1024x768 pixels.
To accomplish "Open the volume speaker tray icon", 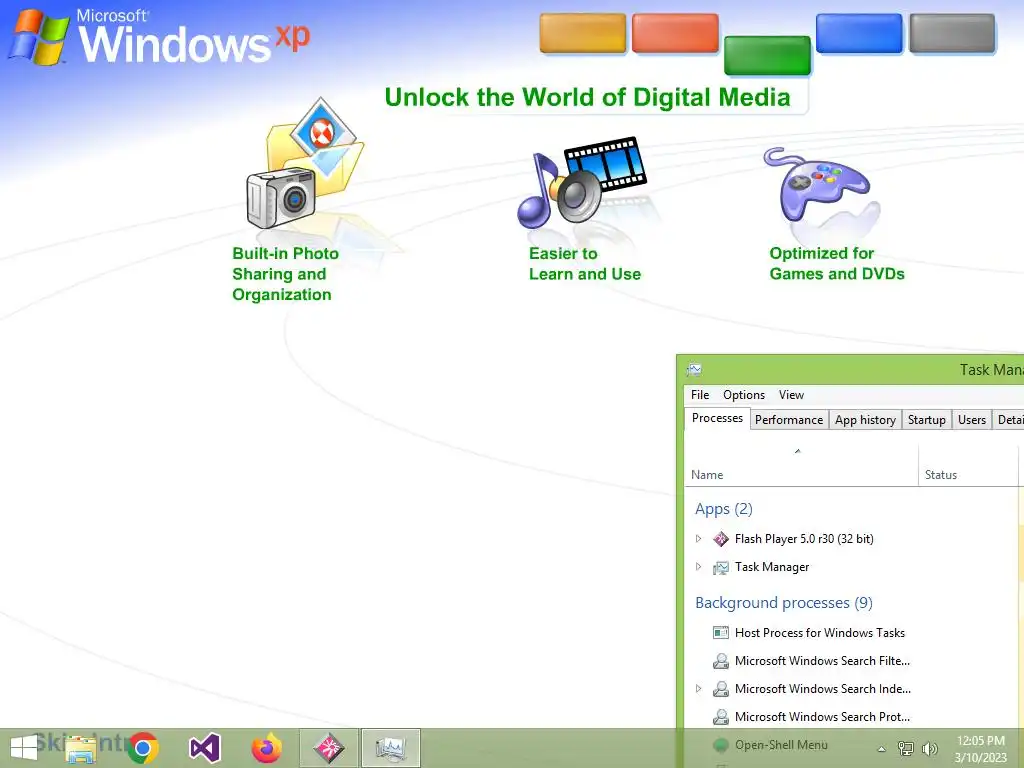I will point(929,748).
